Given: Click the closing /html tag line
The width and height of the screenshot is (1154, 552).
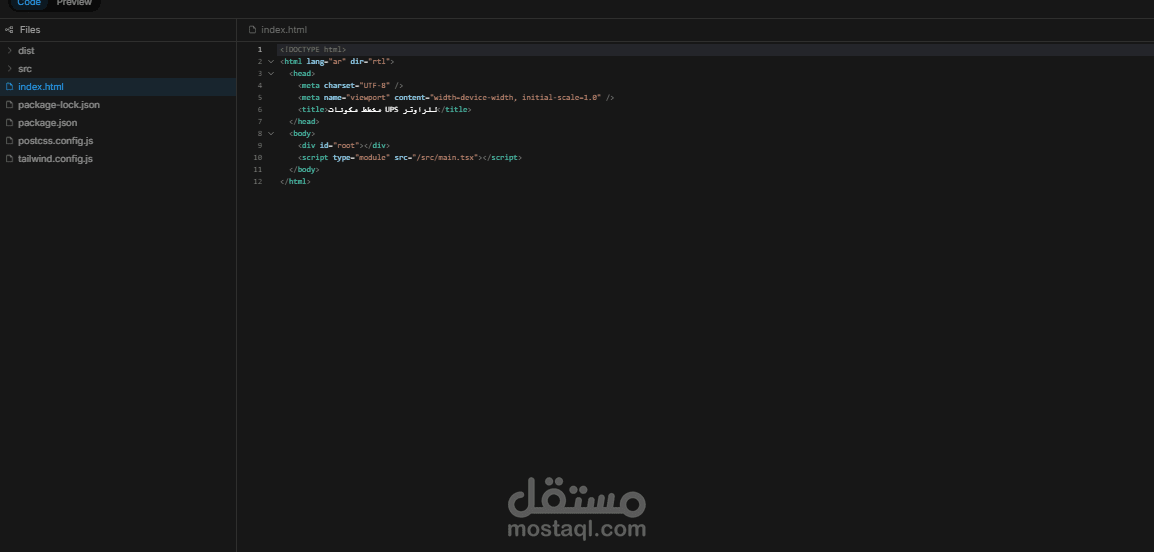Looking at the screenshot, I should (x=295, y=182).
